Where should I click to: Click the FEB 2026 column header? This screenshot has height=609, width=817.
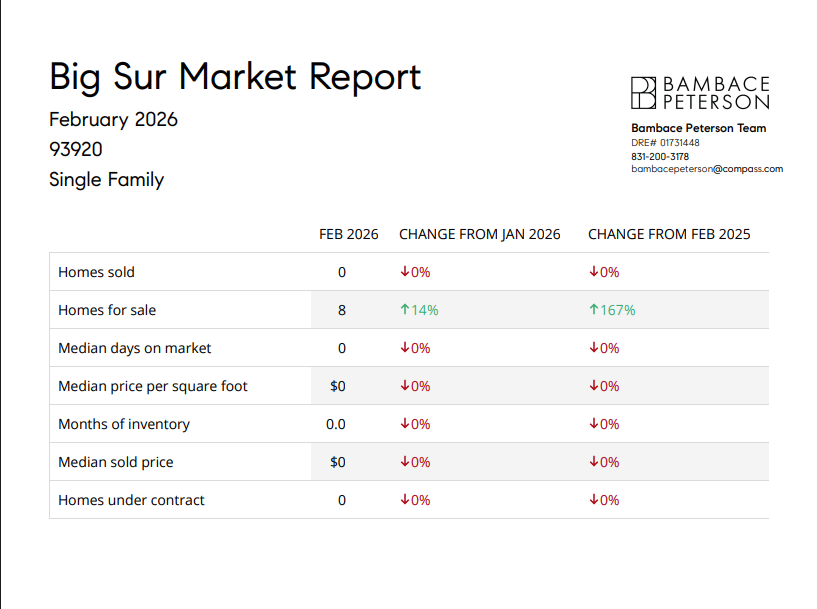(348, 234)
